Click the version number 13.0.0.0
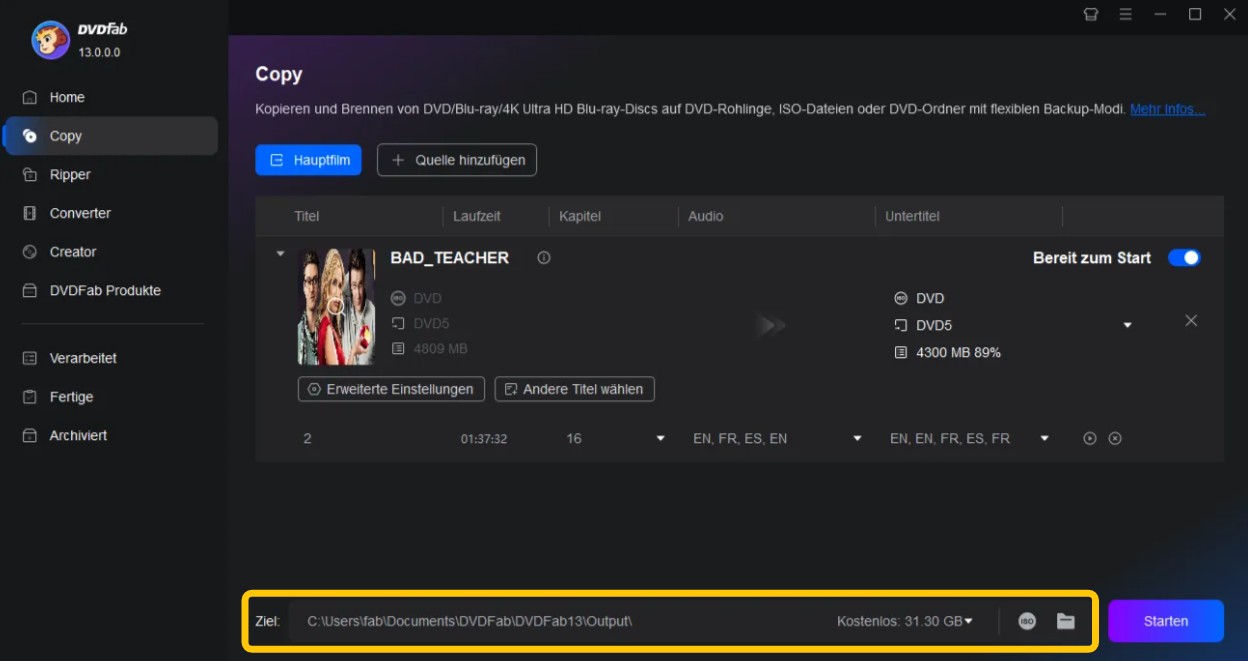This screenshot has width=1248, height=661. [x=99, y=52]
